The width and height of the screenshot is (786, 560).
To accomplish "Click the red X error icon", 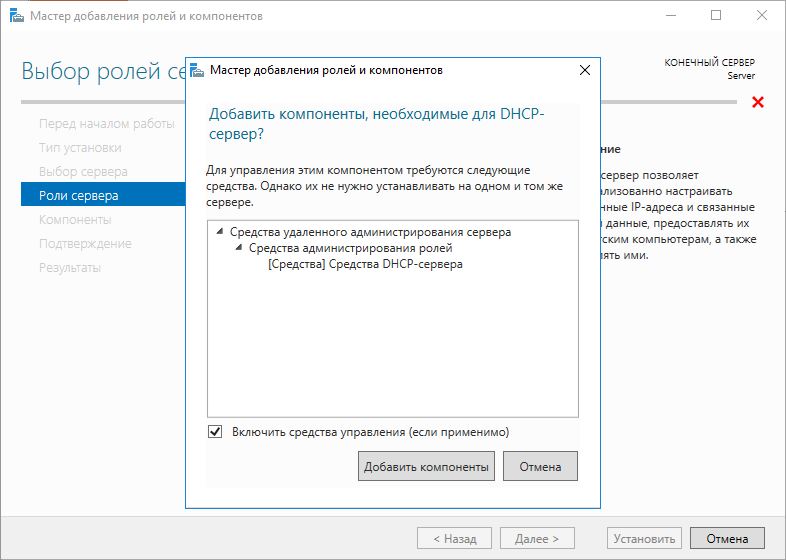I will 758,102.
